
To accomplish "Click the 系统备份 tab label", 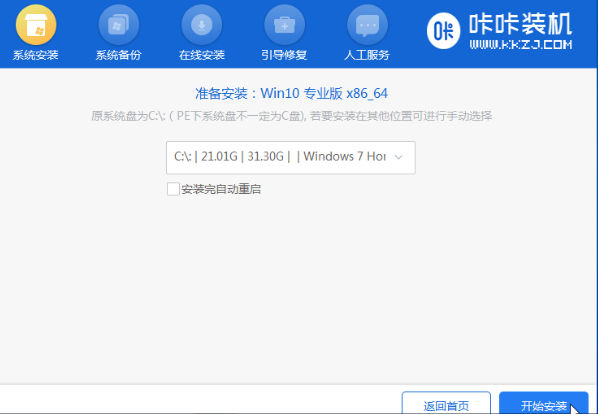I will tap(119, 55).
